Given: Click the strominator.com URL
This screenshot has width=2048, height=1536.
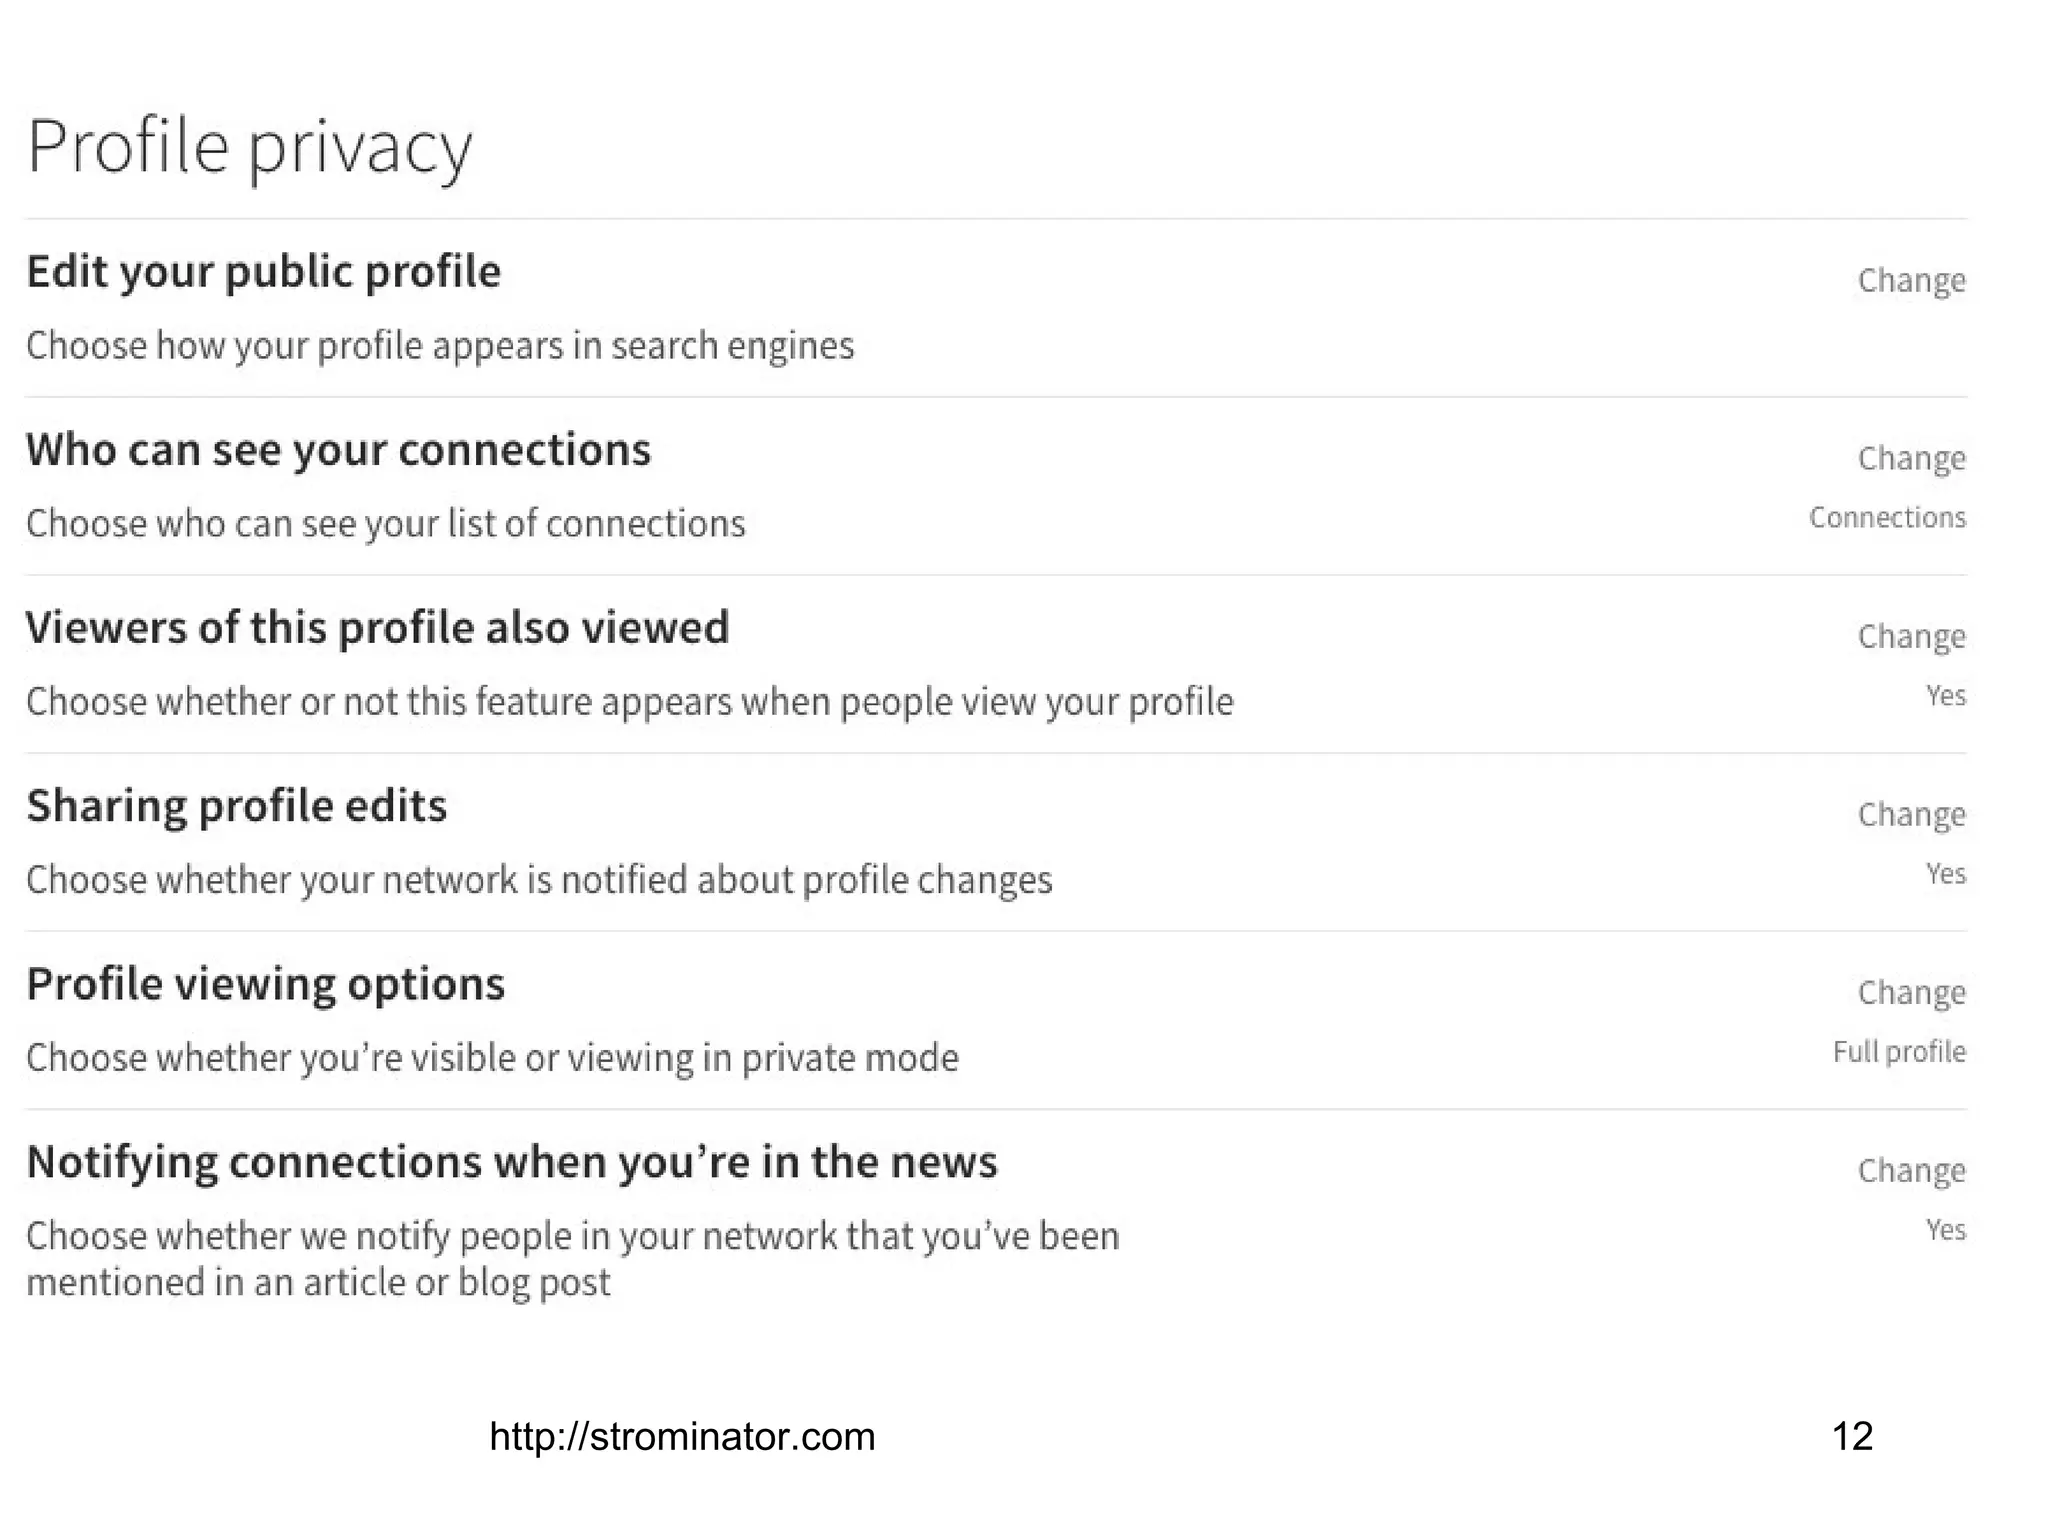Looking at the screenshot, I should [682, 1437].
